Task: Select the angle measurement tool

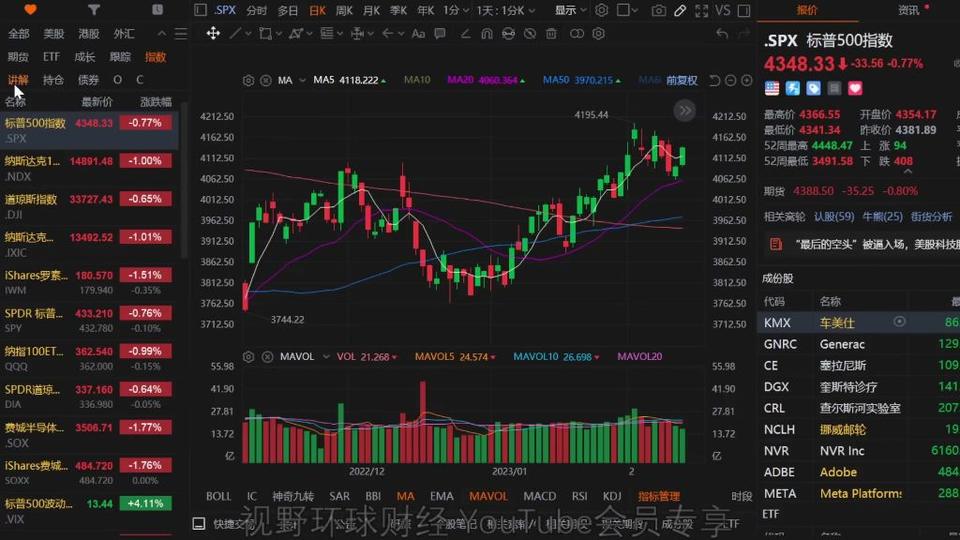Action: [465, 33]
